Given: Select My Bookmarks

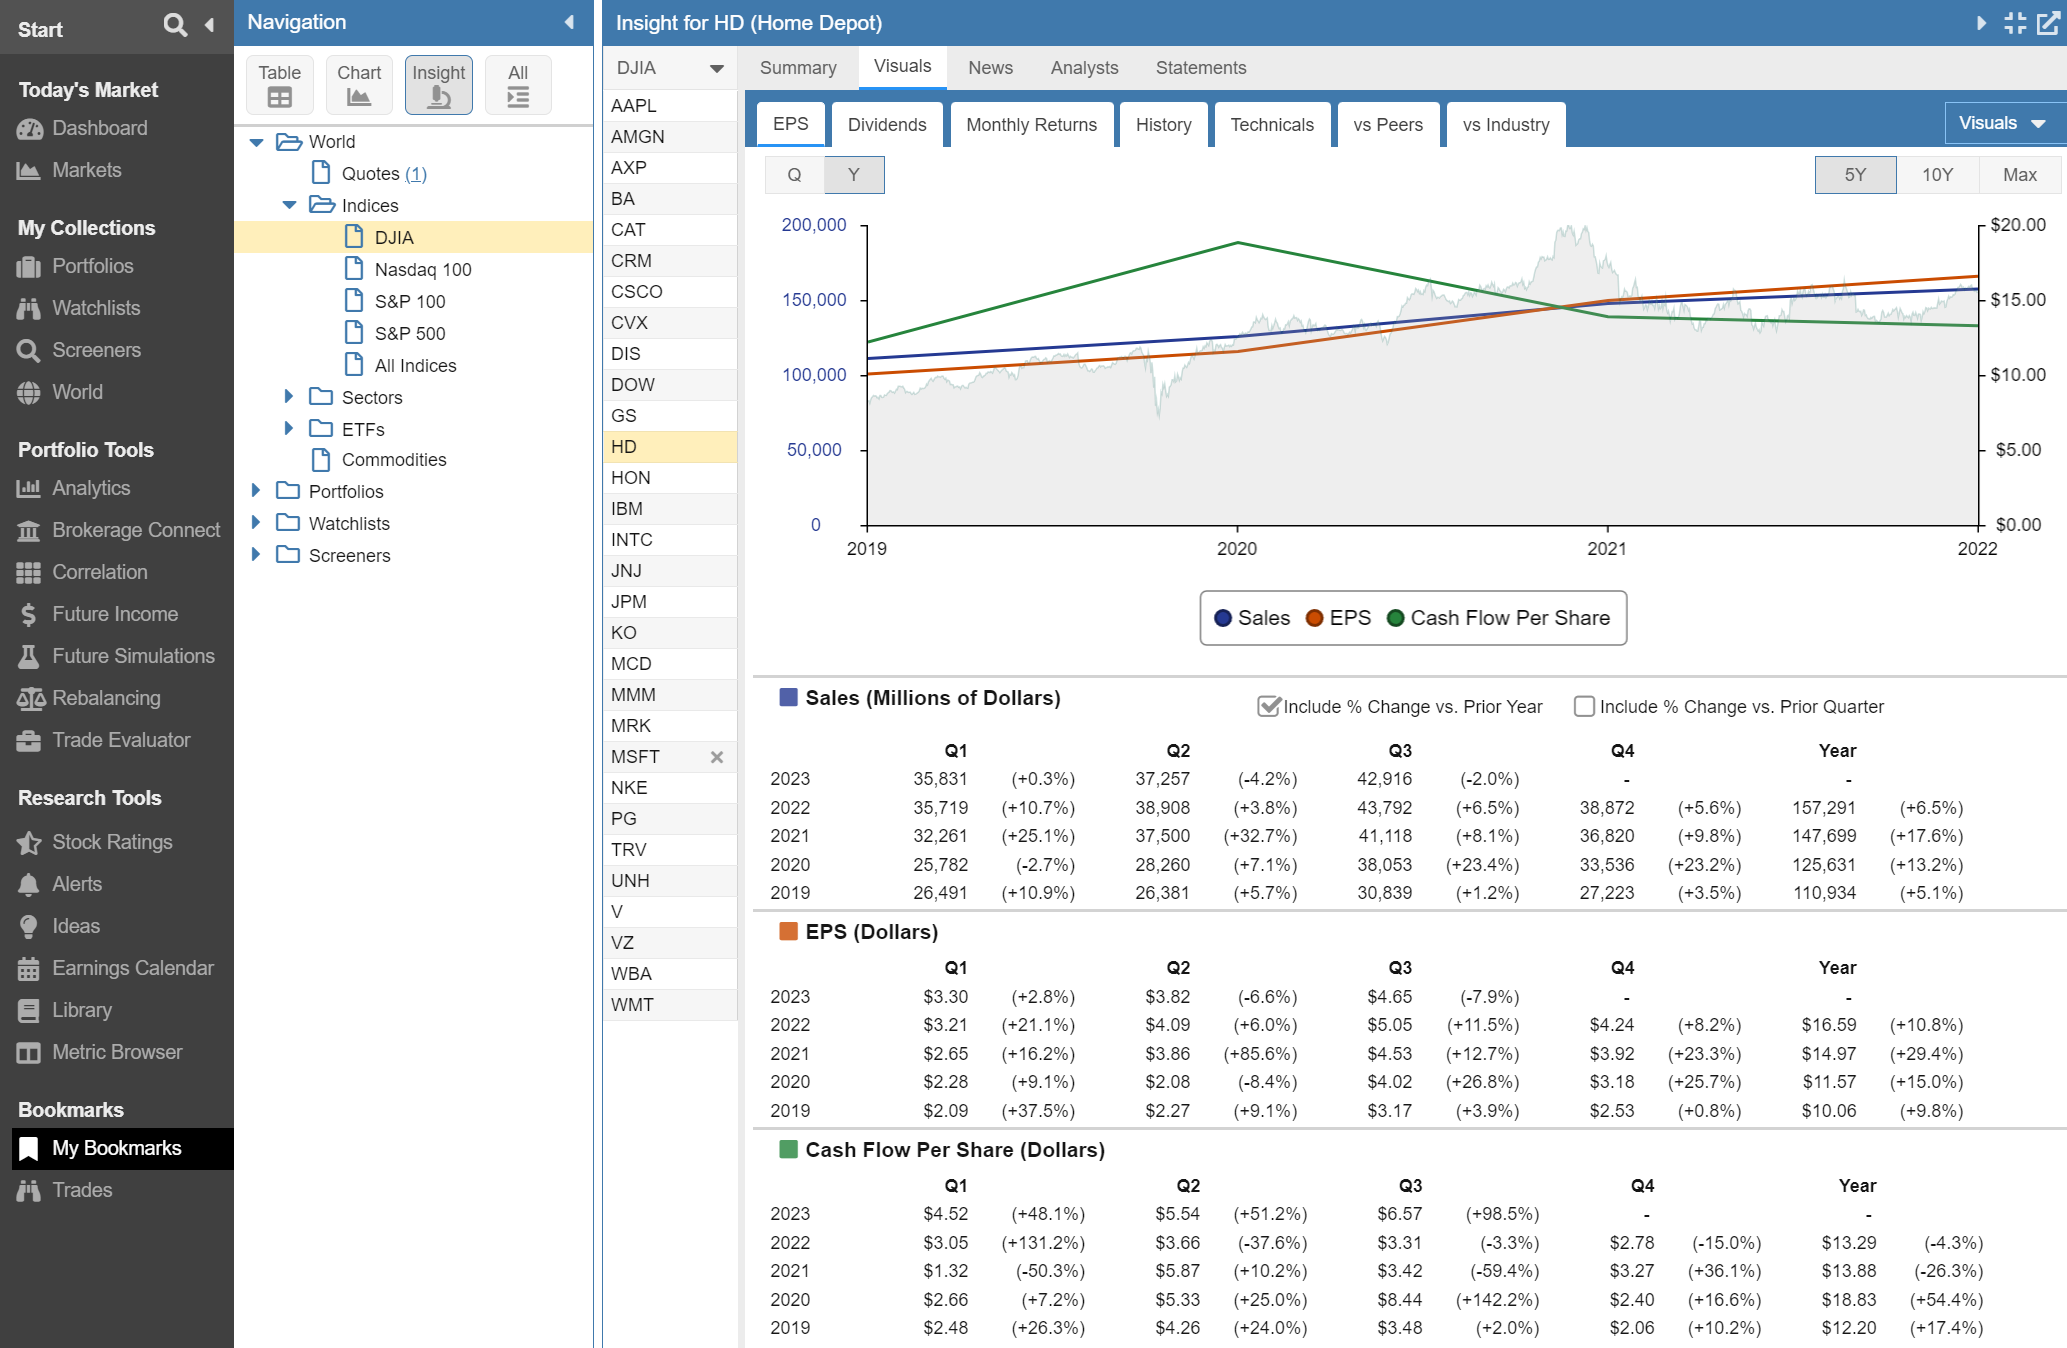Looking at the screenshot, I should click(x=123, y=1148).
